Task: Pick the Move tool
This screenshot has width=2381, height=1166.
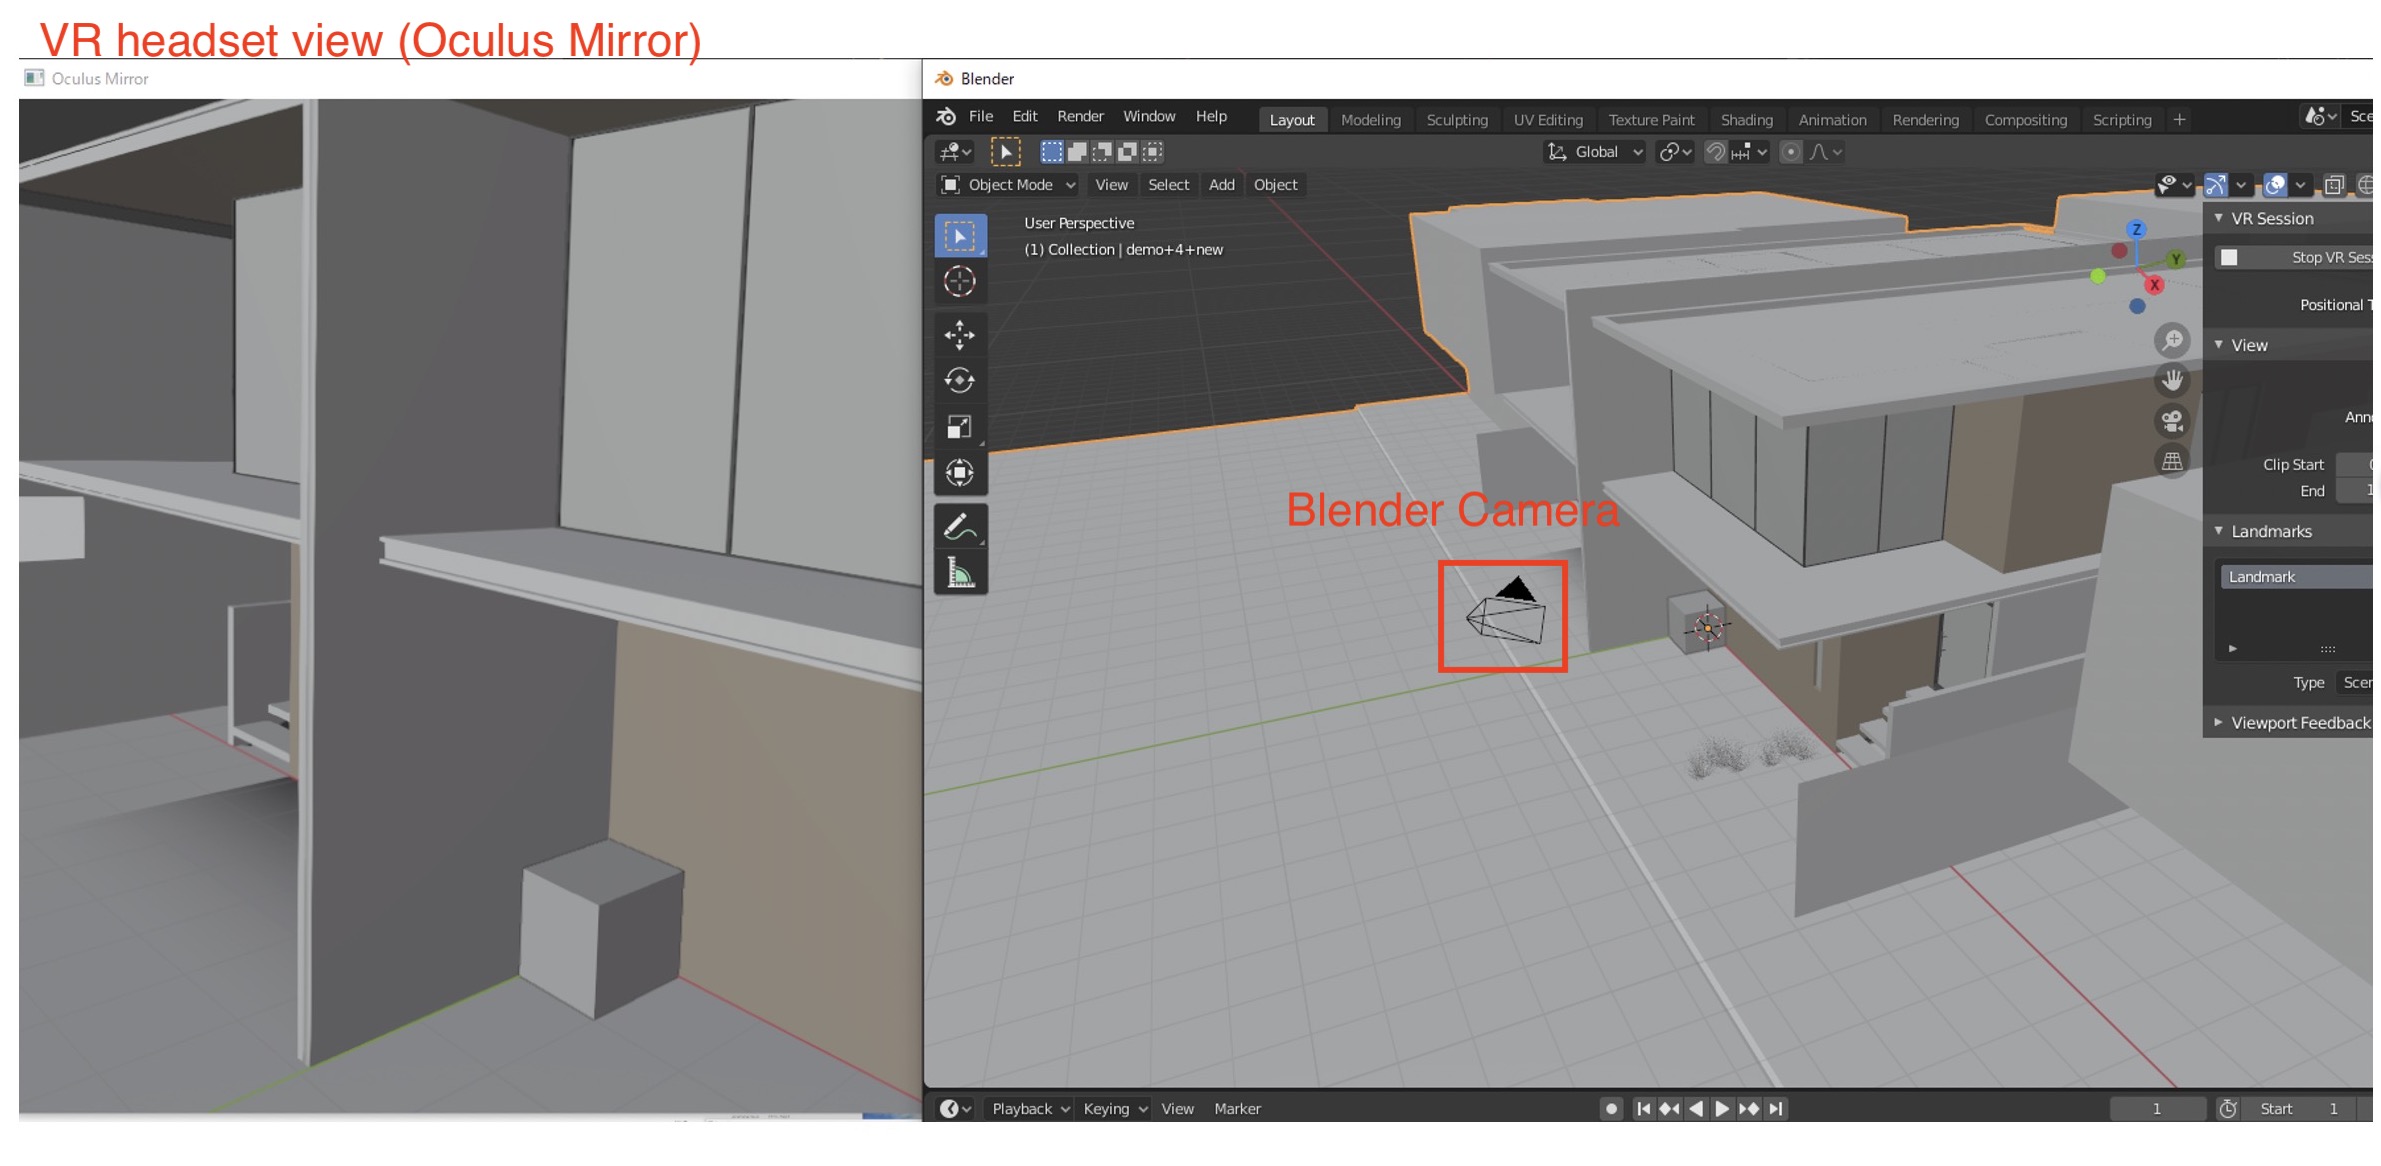Action: 960,335
